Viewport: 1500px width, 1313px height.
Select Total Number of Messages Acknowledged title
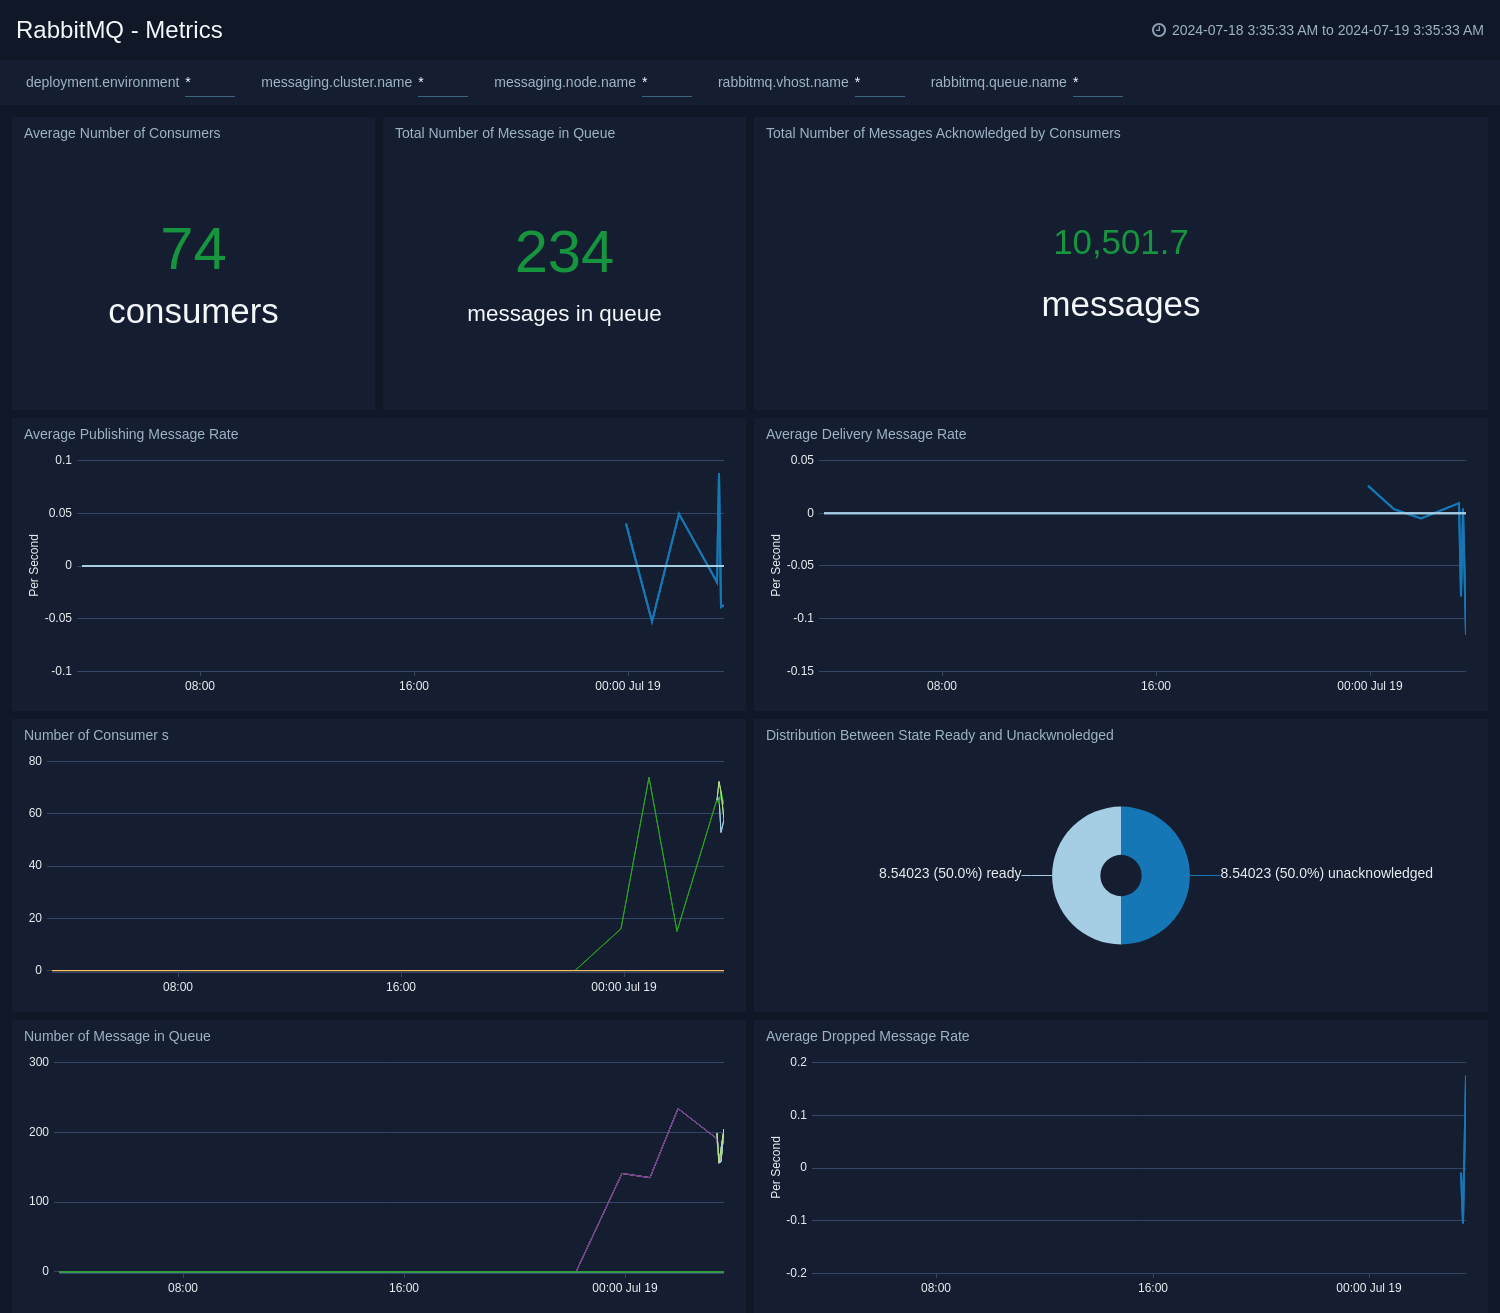click(943, 133)
